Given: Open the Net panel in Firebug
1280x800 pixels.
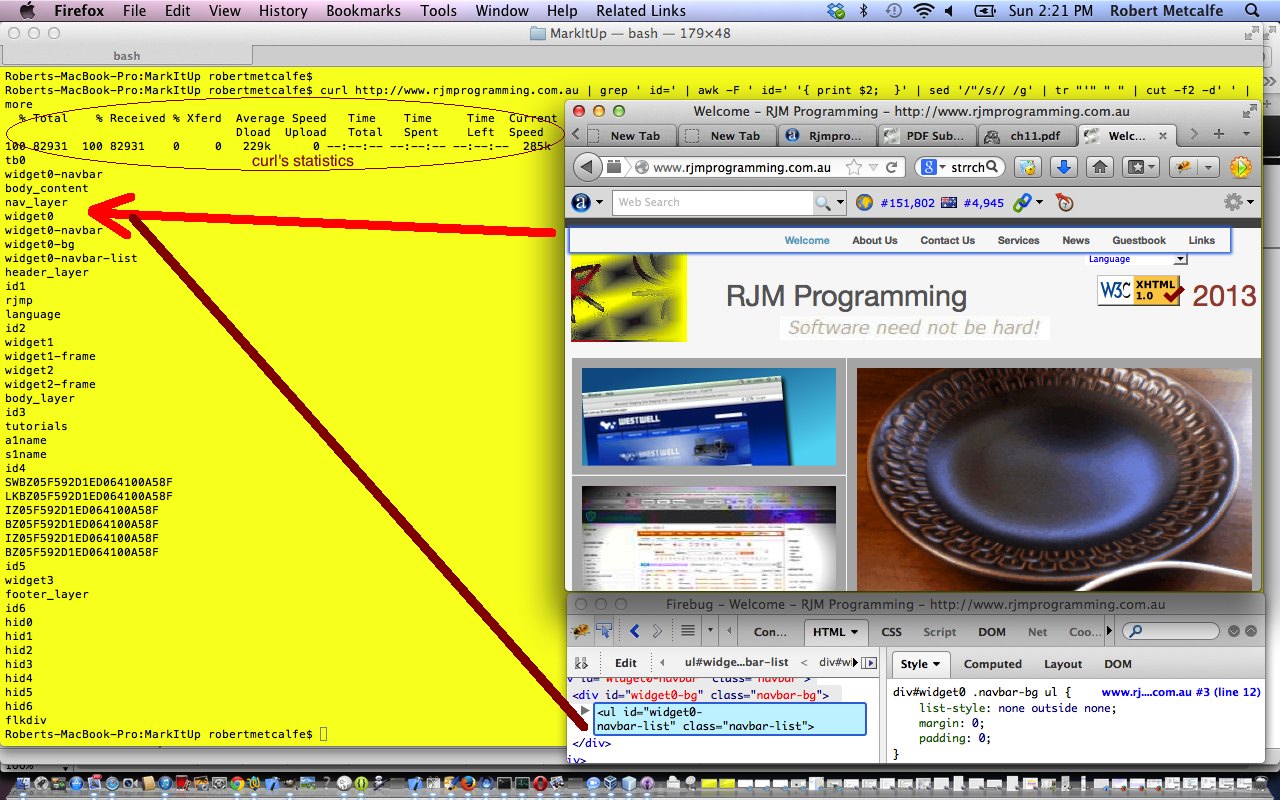Looking at the screenshot, I should 1038,632.
